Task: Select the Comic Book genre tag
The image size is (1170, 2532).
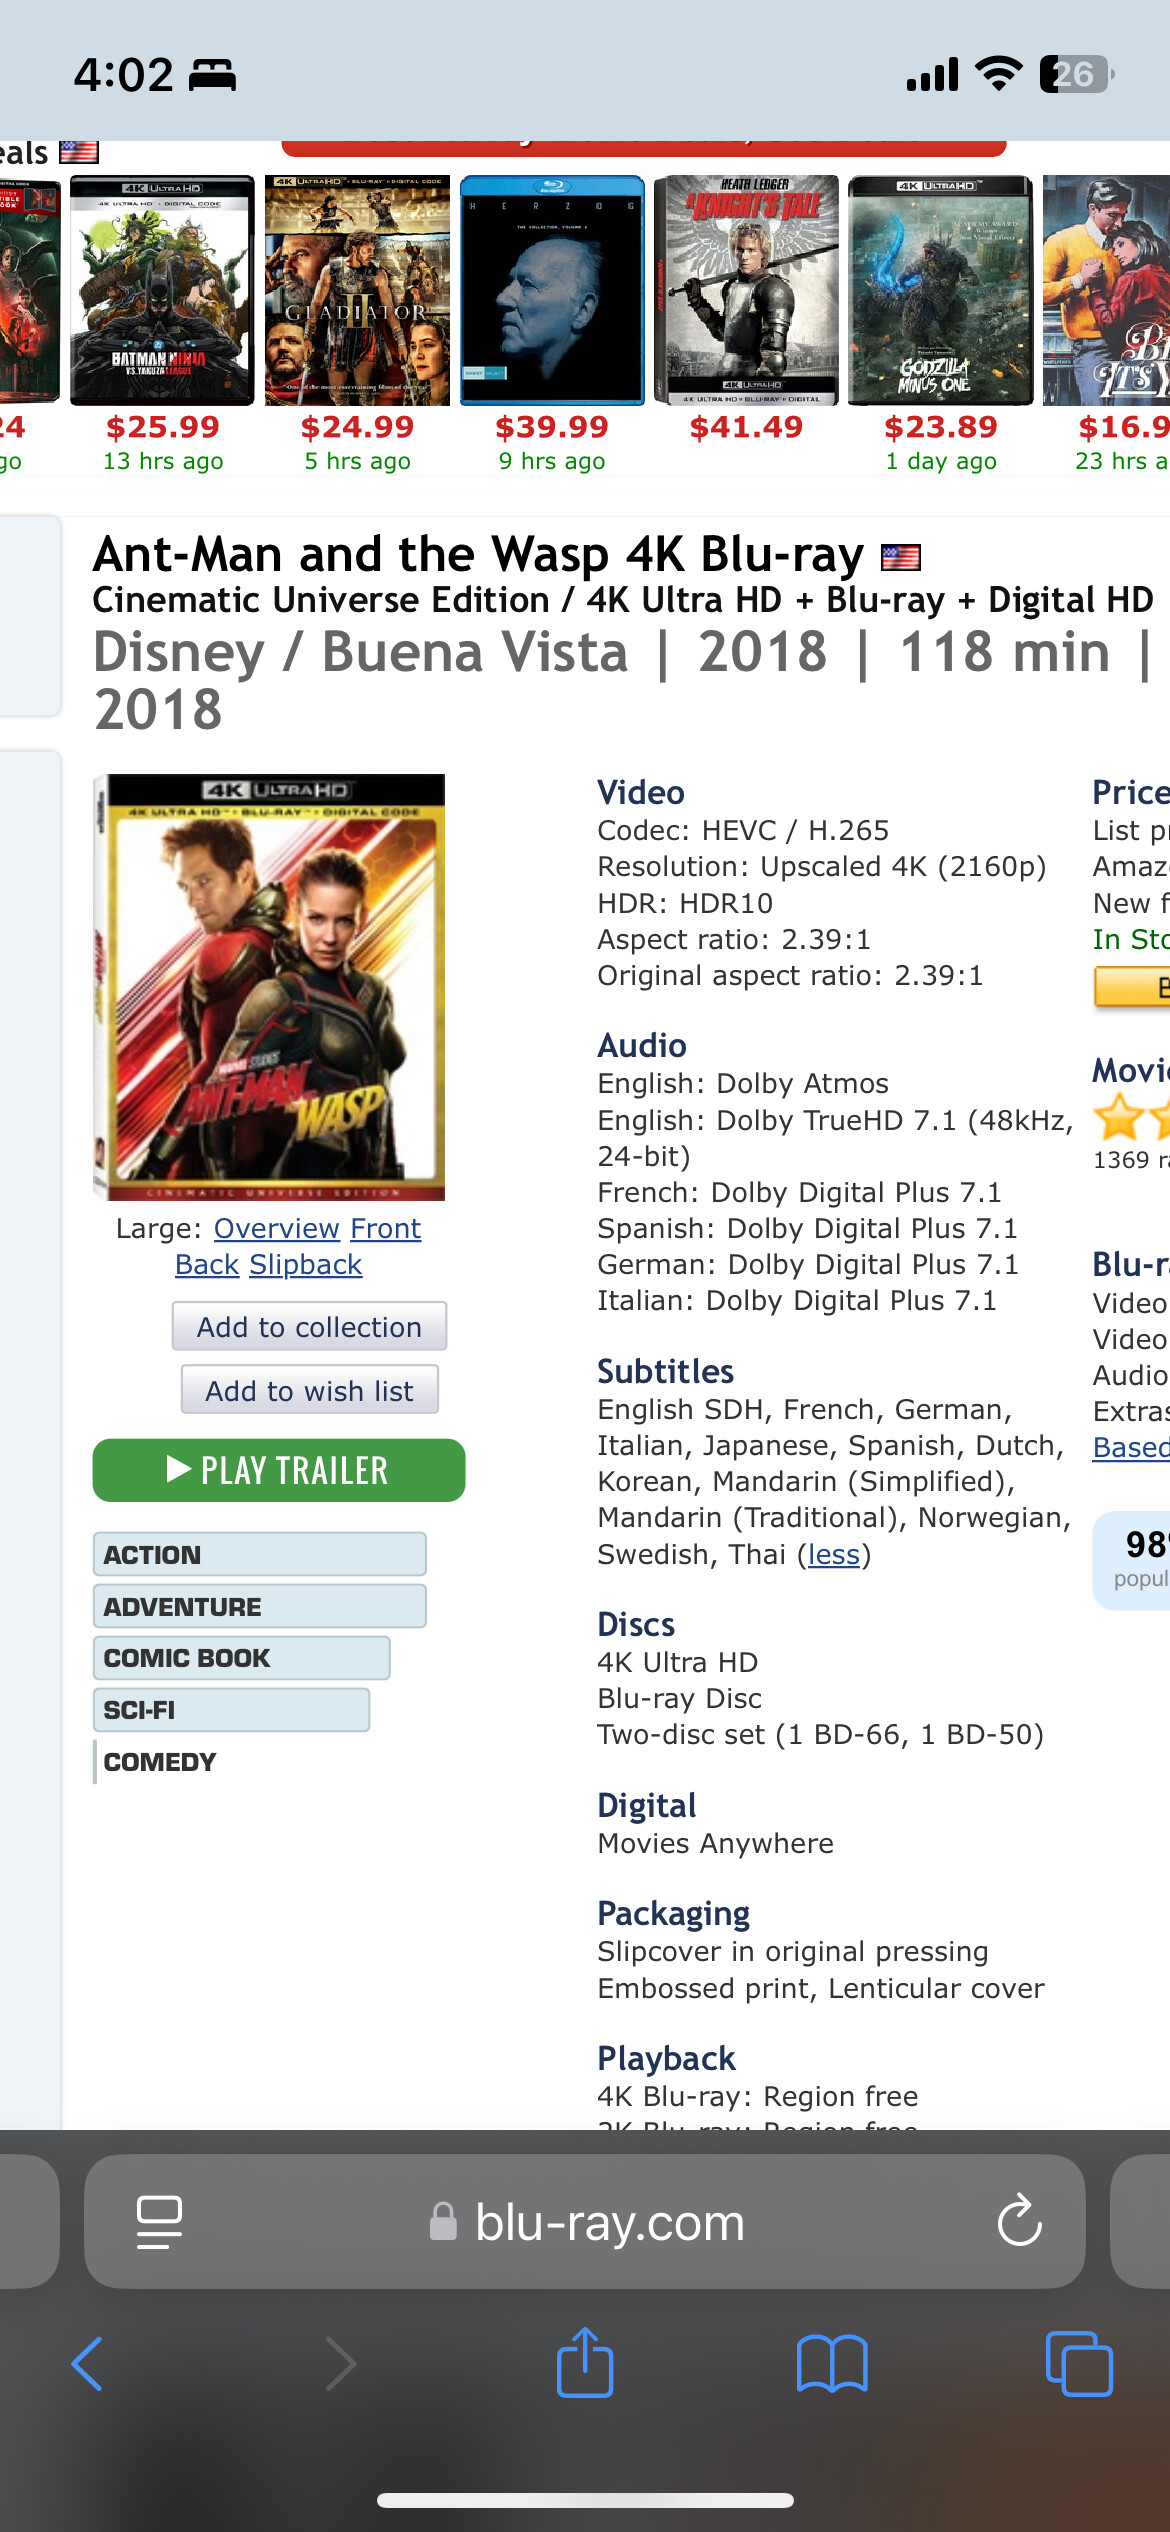Action: 241,1658
